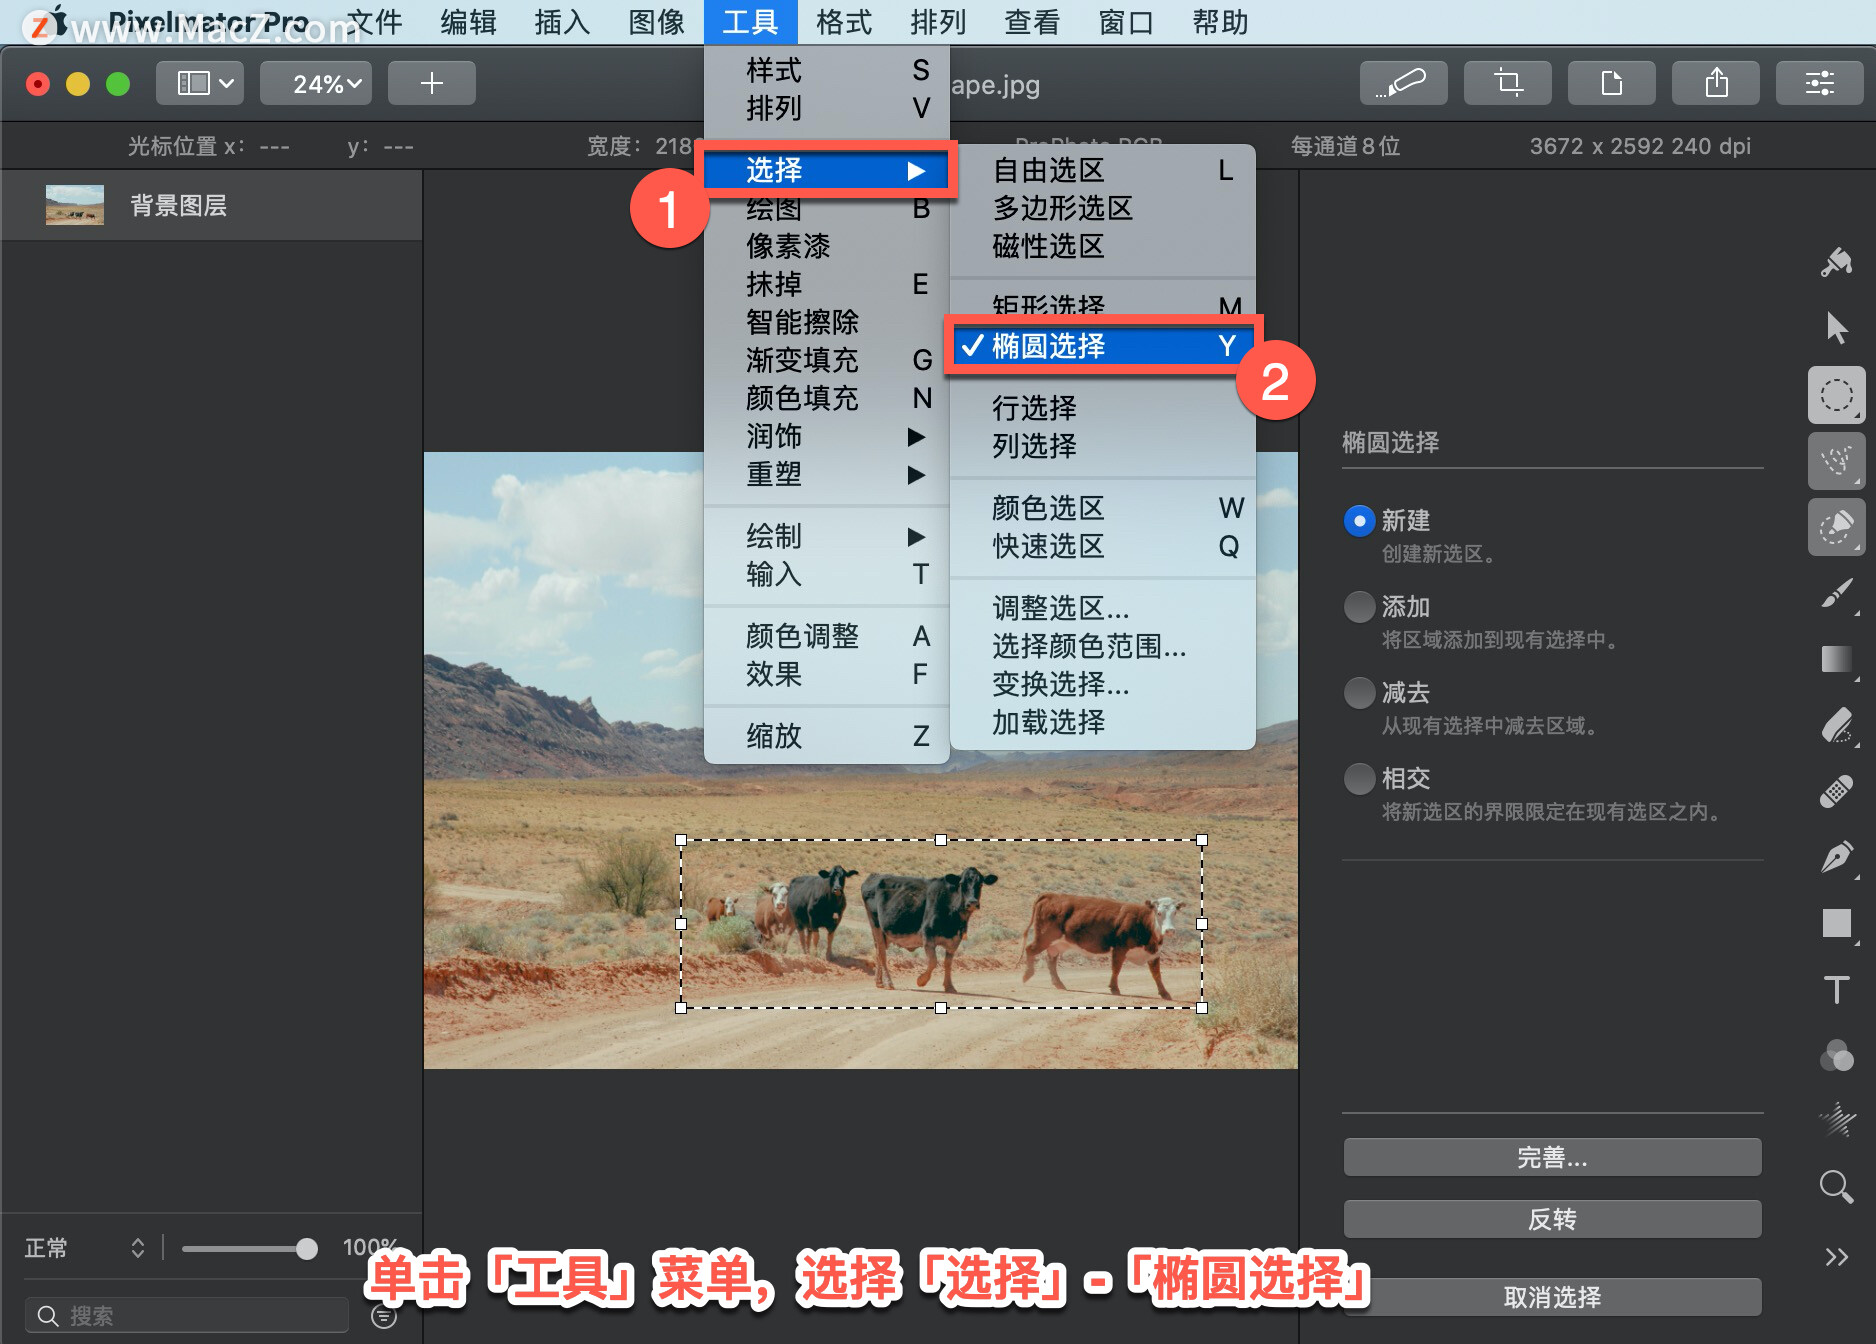Click the Crop toolbar button
This screenshot has width=1876, height=1344.
point(1507,83)
